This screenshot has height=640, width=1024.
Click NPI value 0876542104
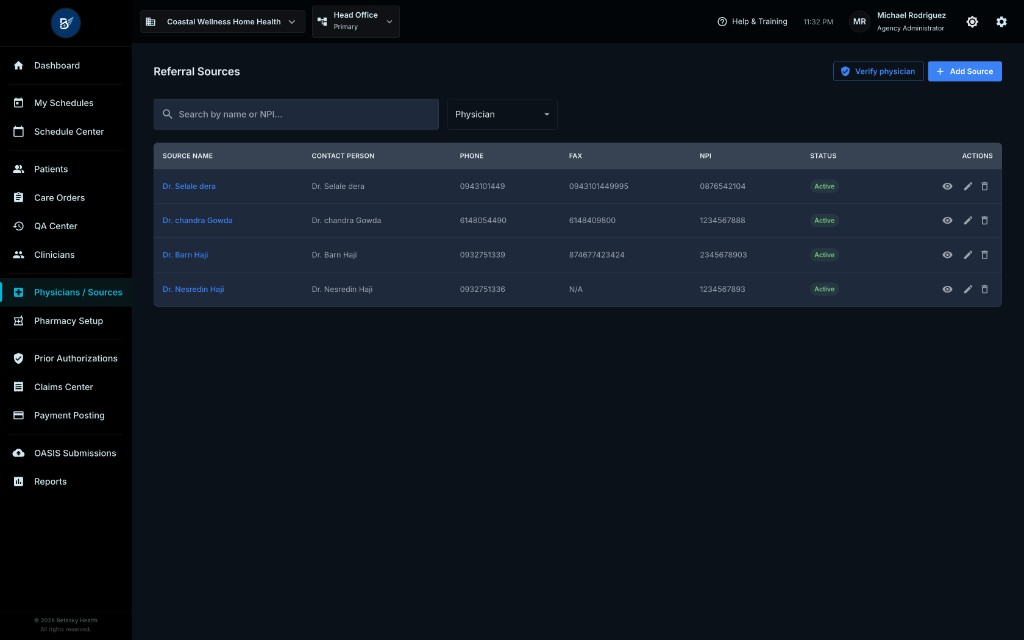coord(722,186)
